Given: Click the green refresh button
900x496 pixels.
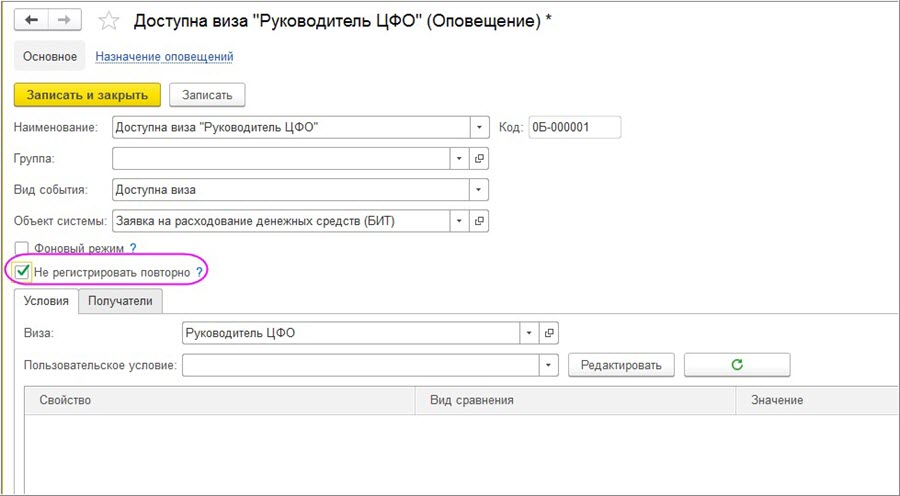Looking at the screenshot, I should tap(737, 365).
